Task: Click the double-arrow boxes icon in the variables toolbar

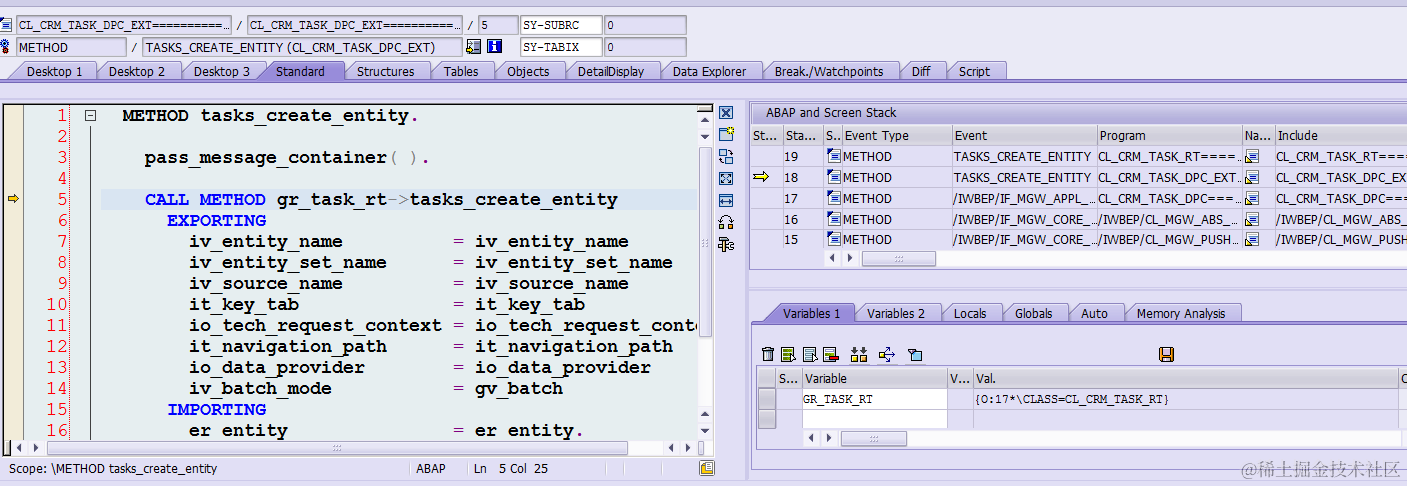Action: pyautogui.click(x=858, y=354)
